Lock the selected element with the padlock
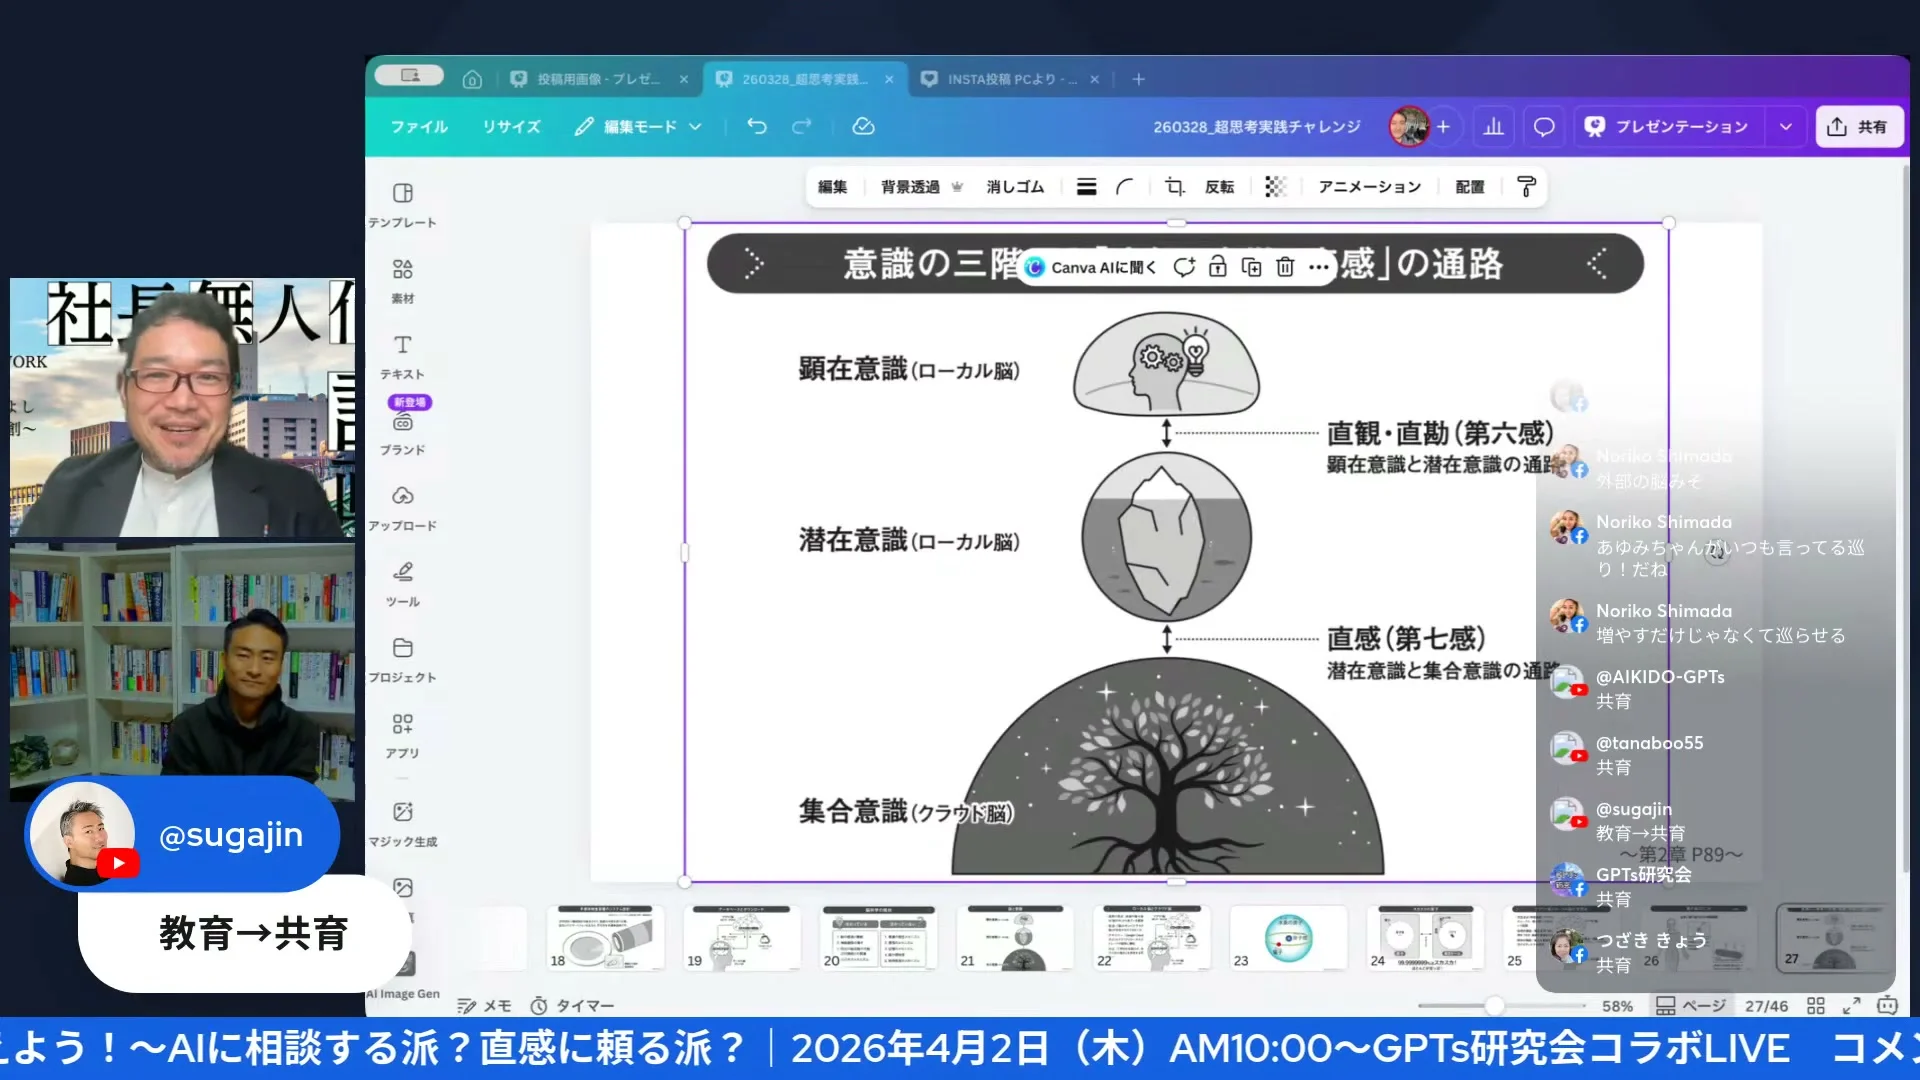Screen dimensions: 1920x1080 click(1218, 267)
